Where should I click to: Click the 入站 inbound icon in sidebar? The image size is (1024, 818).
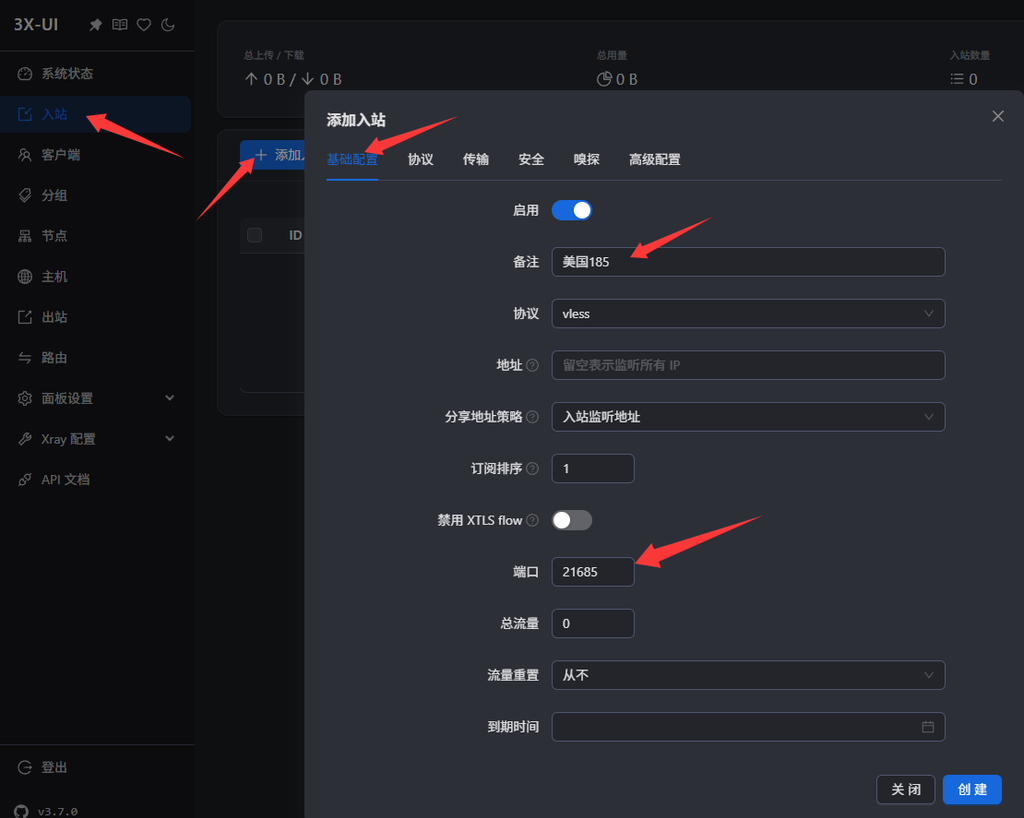(x=25, y=114)
